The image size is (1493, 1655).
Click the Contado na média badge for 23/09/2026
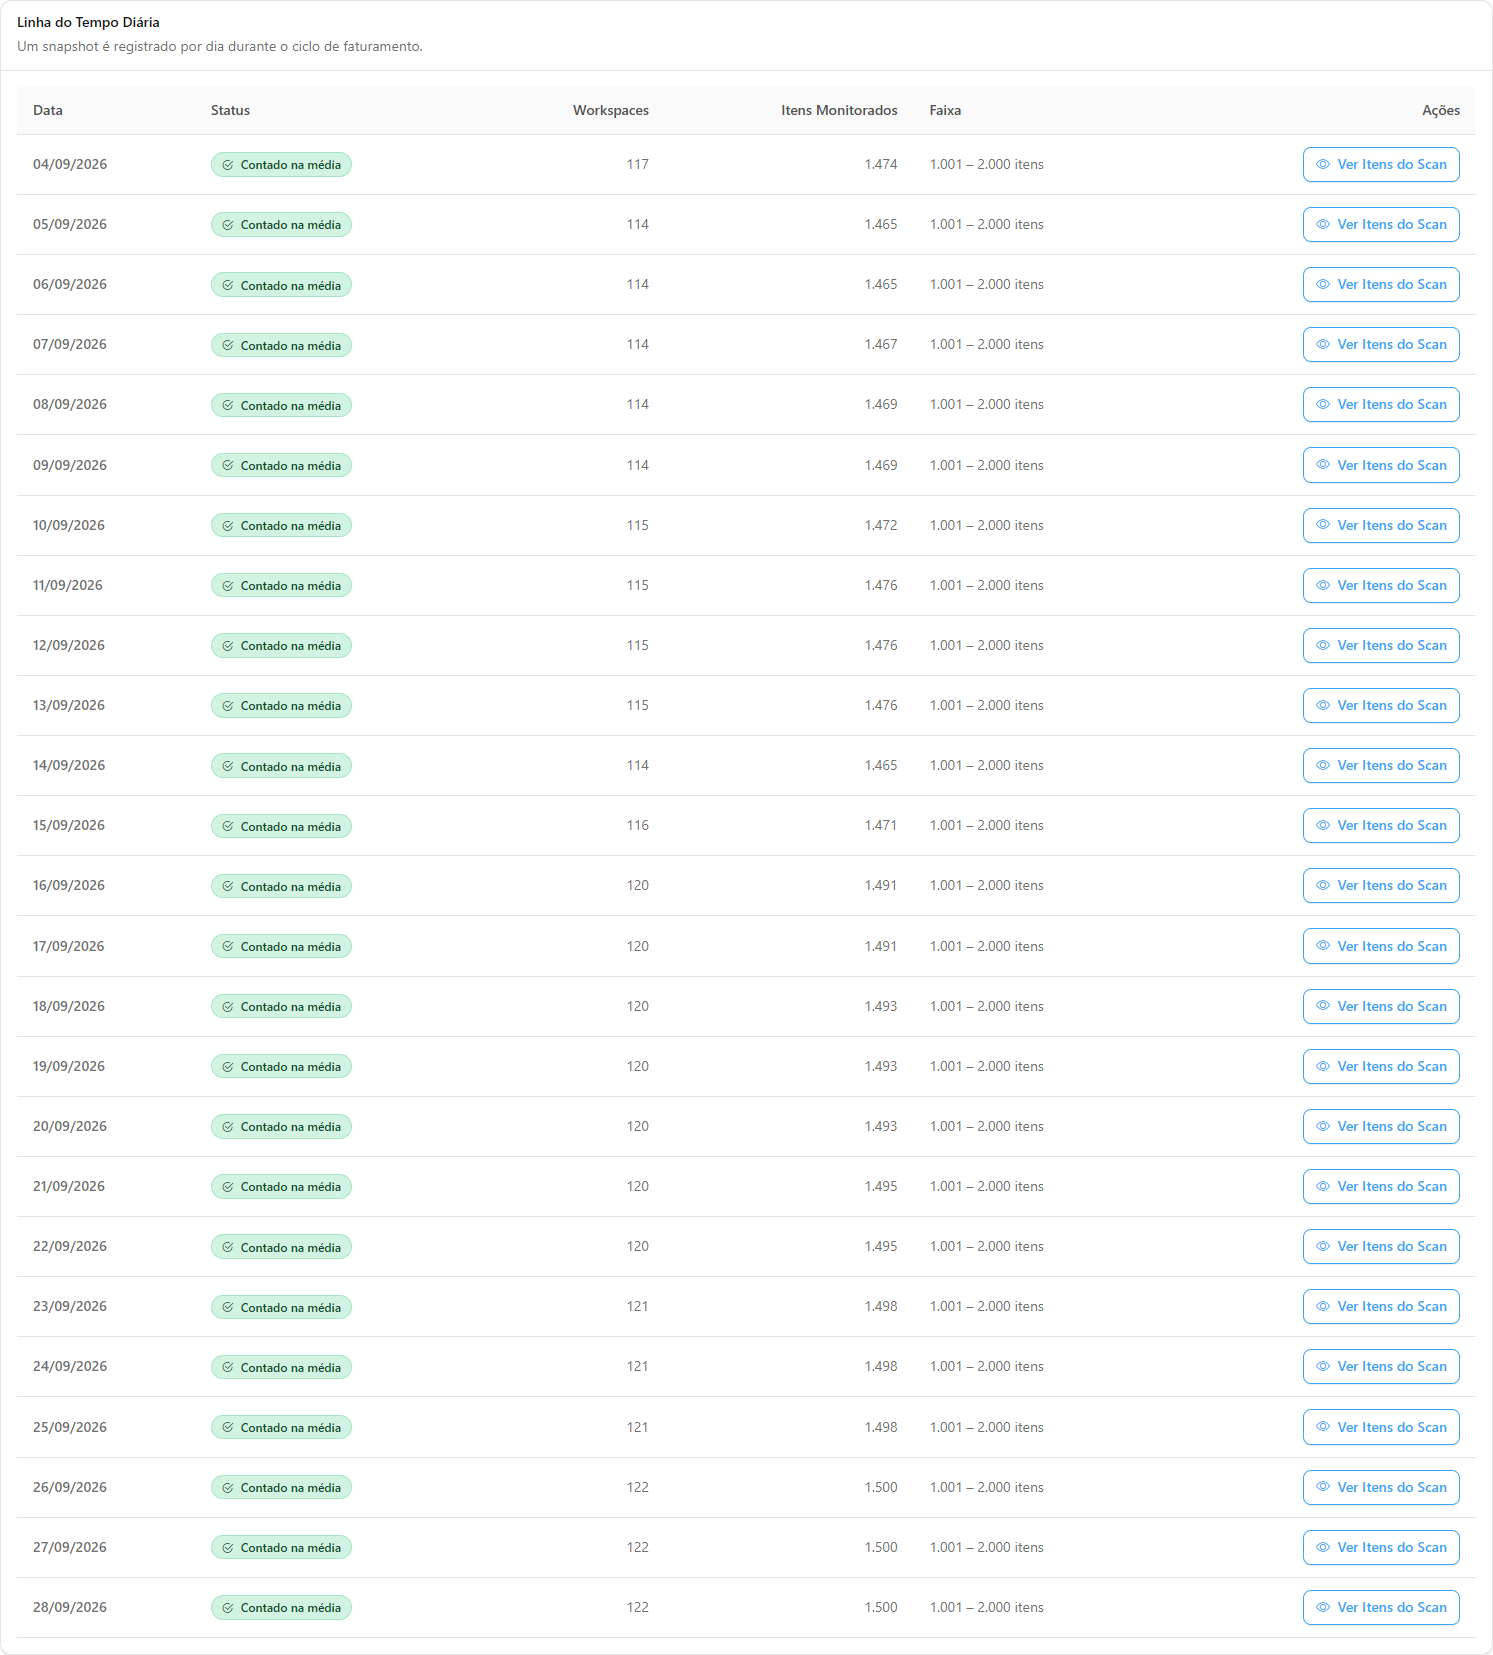pos(281,1307)
